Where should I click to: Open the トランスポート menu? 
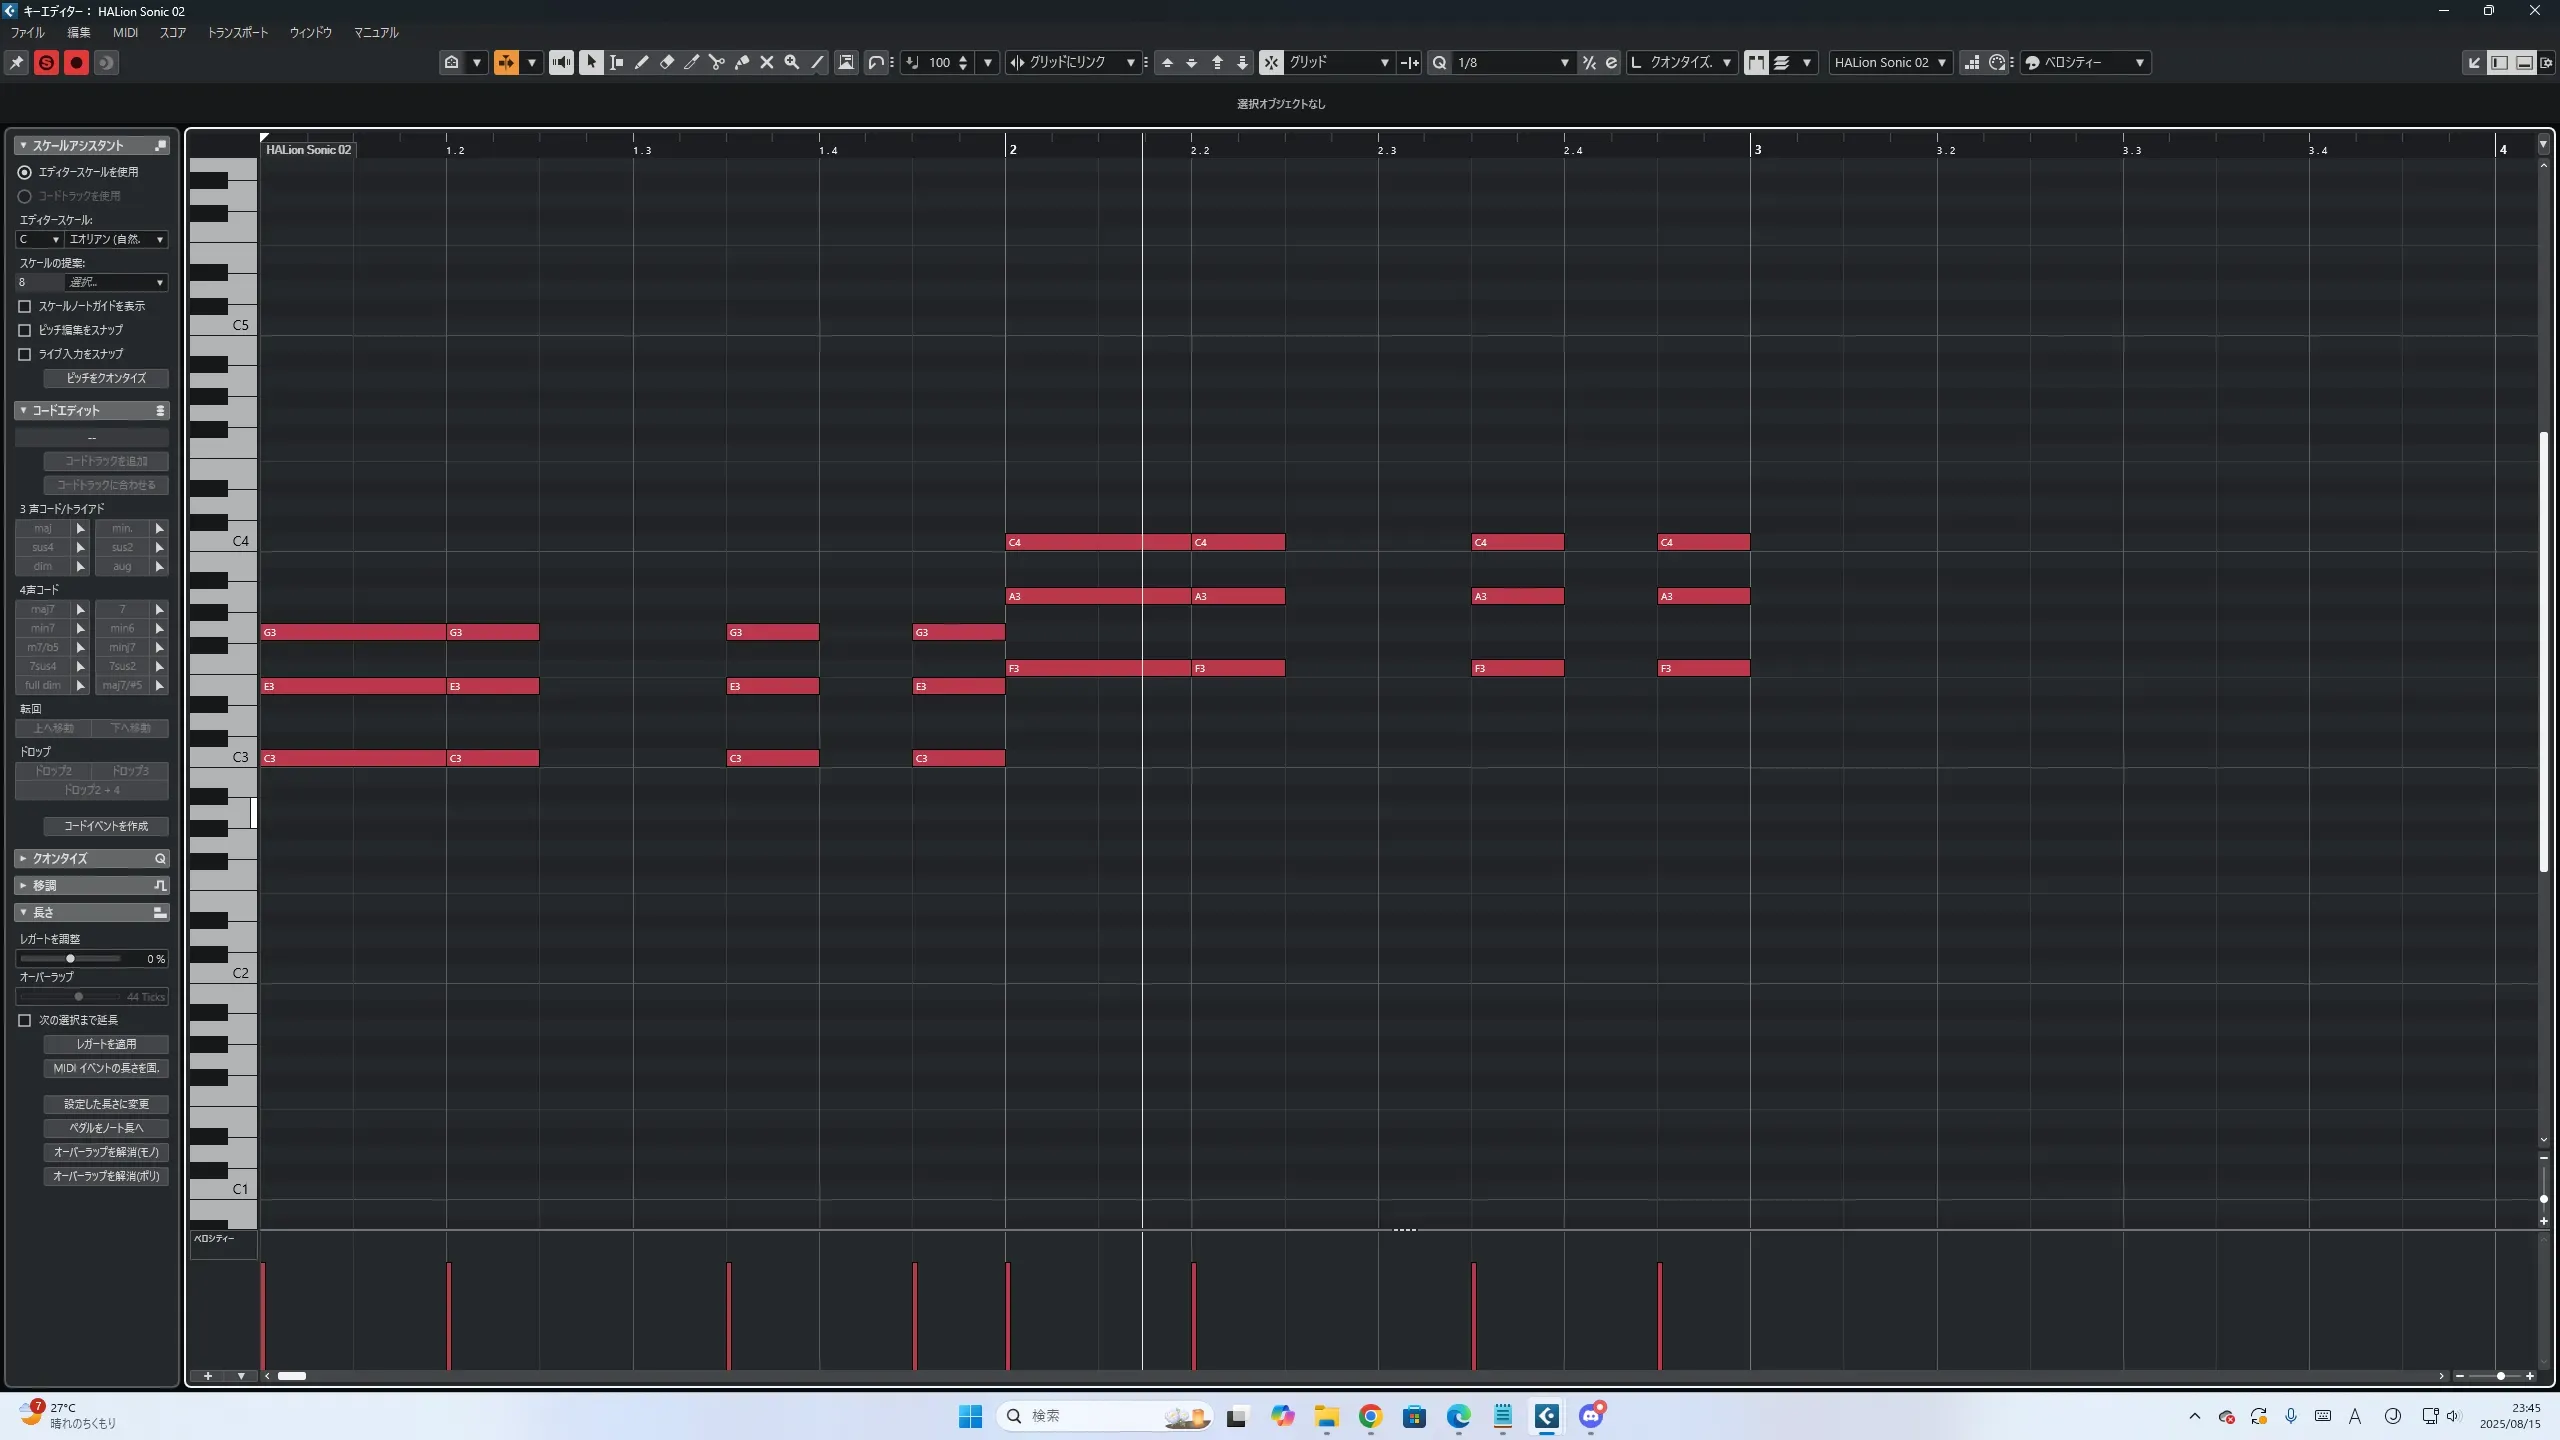coord(237,32)
